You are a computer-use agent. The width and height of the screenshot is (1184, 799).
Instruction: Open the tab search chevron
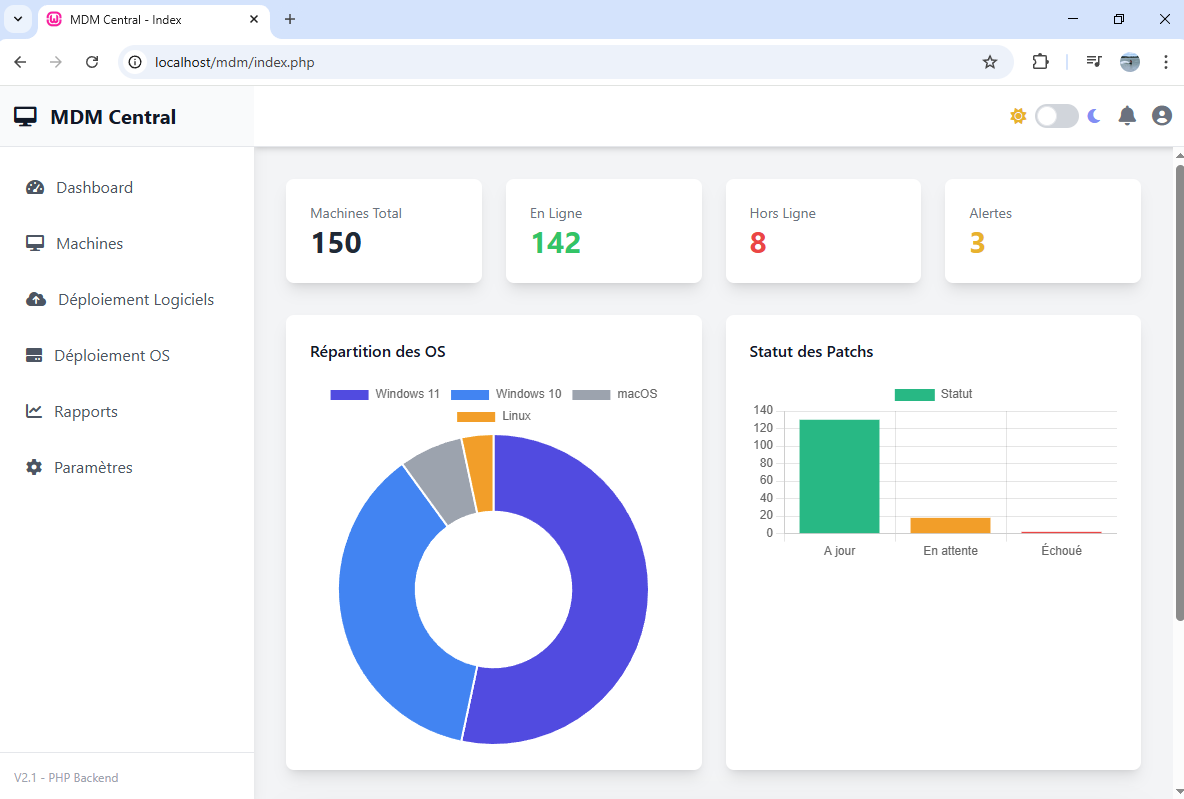coord(17,19)
